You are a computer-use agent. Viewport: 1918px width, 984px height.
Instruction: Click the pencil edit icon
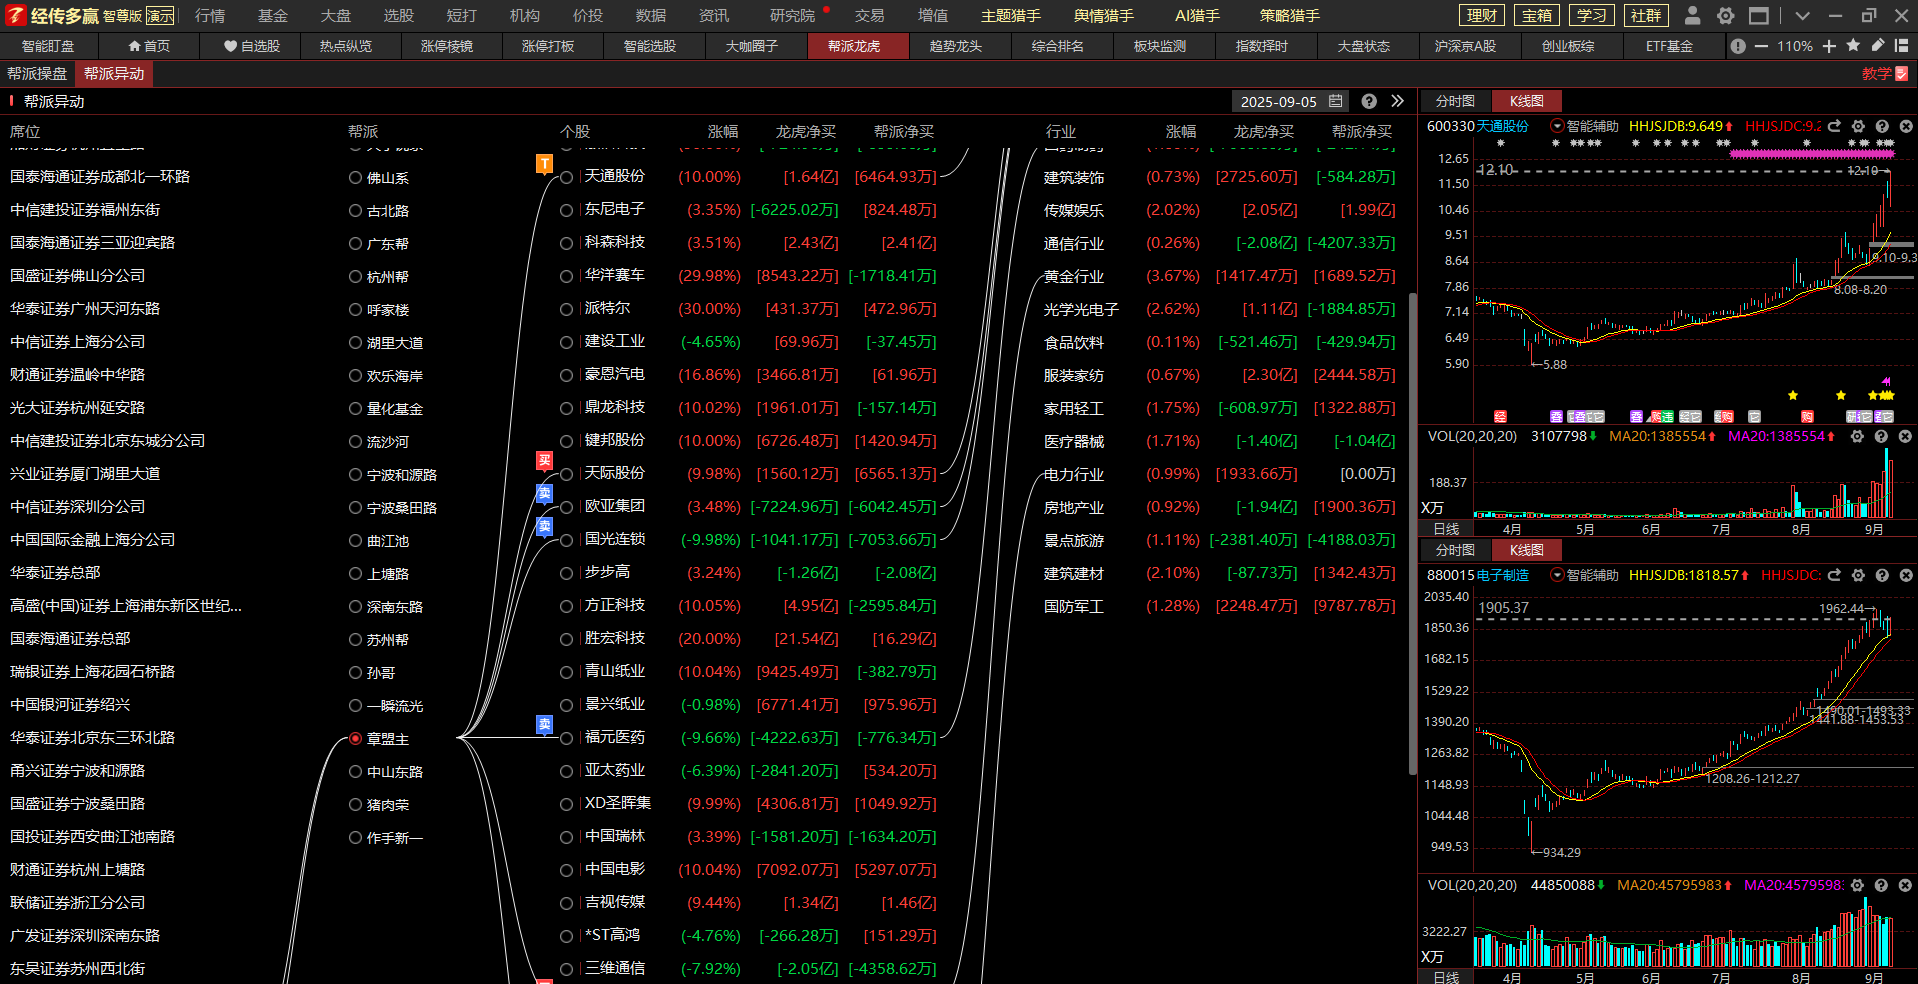pyautogui.click(x=1877, y=46)
